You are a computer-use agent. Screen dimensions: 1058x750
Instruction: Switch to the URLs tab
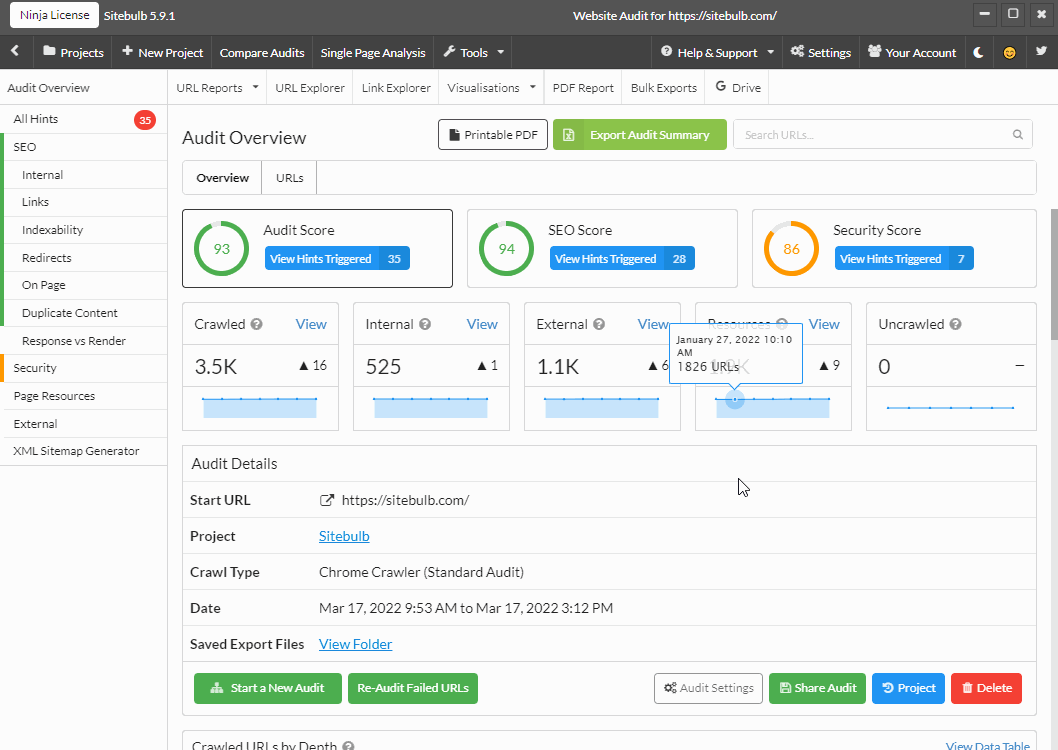[289, 178]
